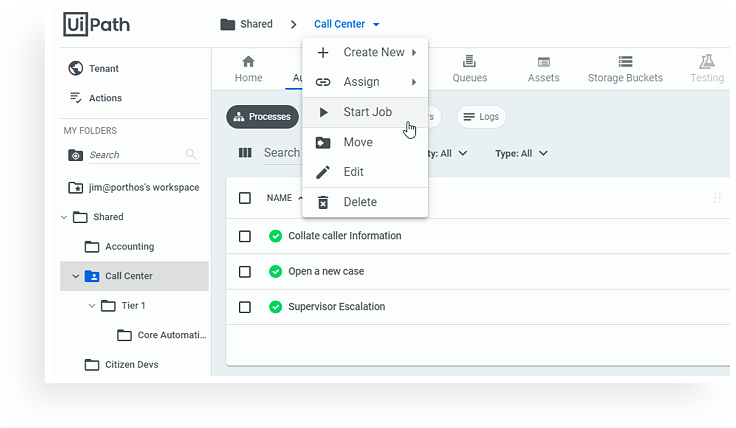Viewport: 736px width, 428px height.
Task: Open jim@porthos's workspace
Action: [144, 187]
